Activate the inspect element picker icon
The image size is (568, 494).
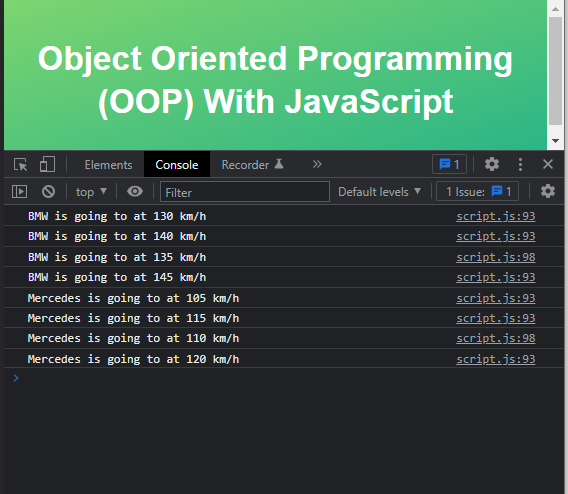click(x=21, y=164)
